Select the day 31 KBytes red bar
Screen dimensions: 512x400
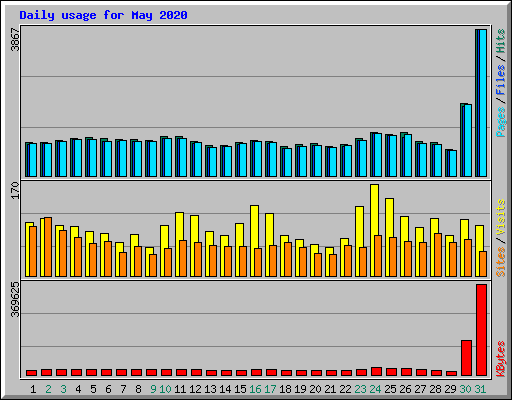[x=481, y=330]
